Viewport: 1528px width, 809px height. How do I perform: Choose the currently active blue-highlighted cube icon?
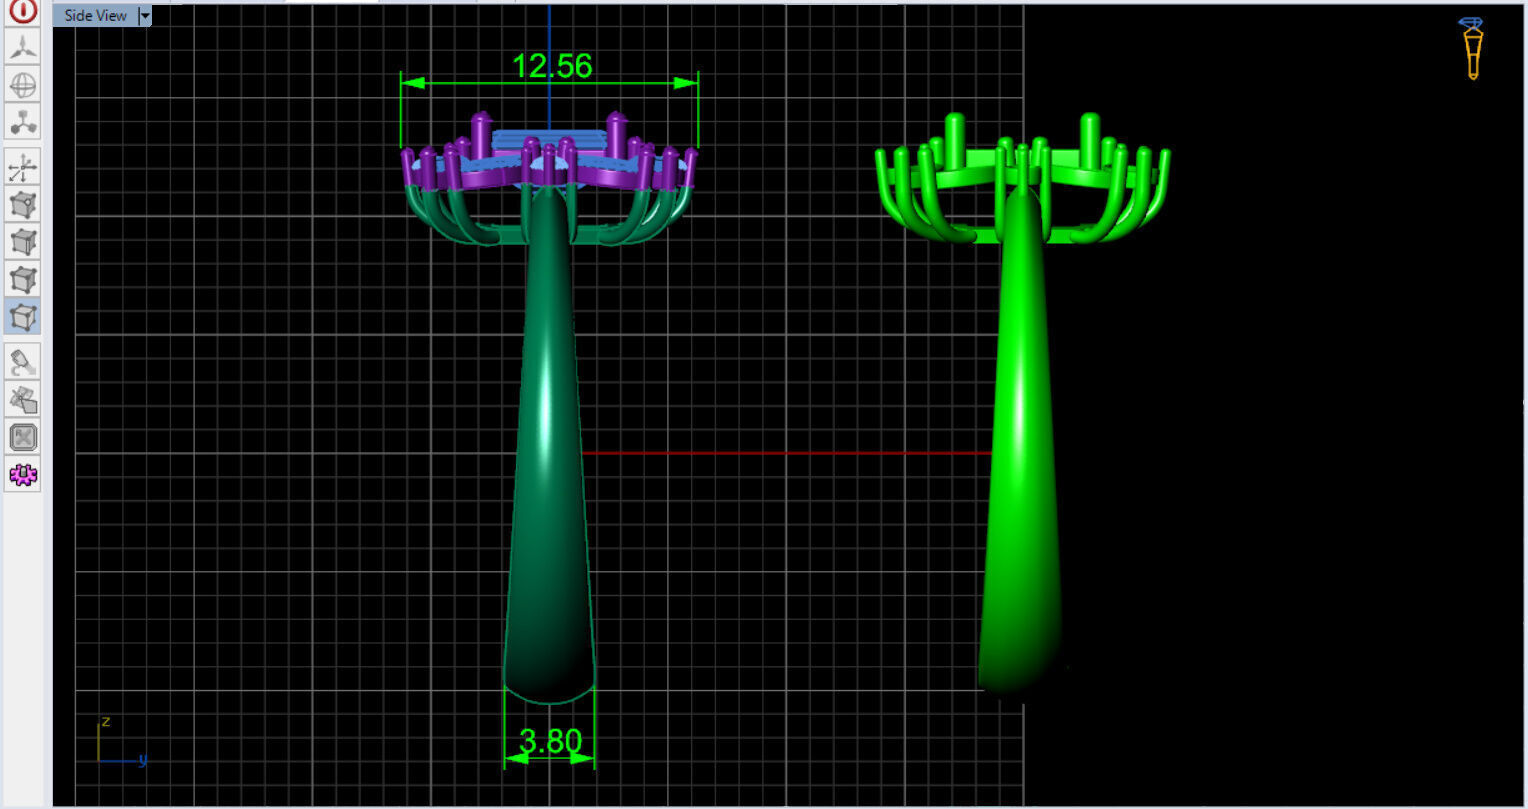(x=23, y=316)
